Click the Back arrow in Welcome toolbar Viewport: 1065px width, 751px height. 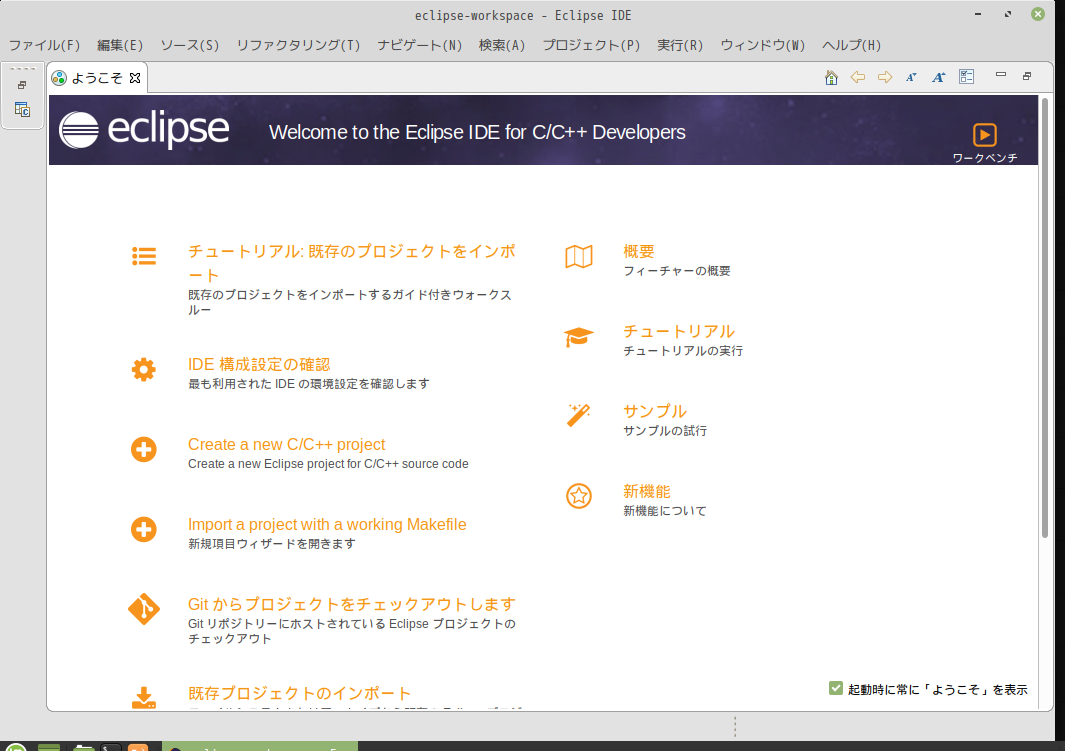pos(858,77)
